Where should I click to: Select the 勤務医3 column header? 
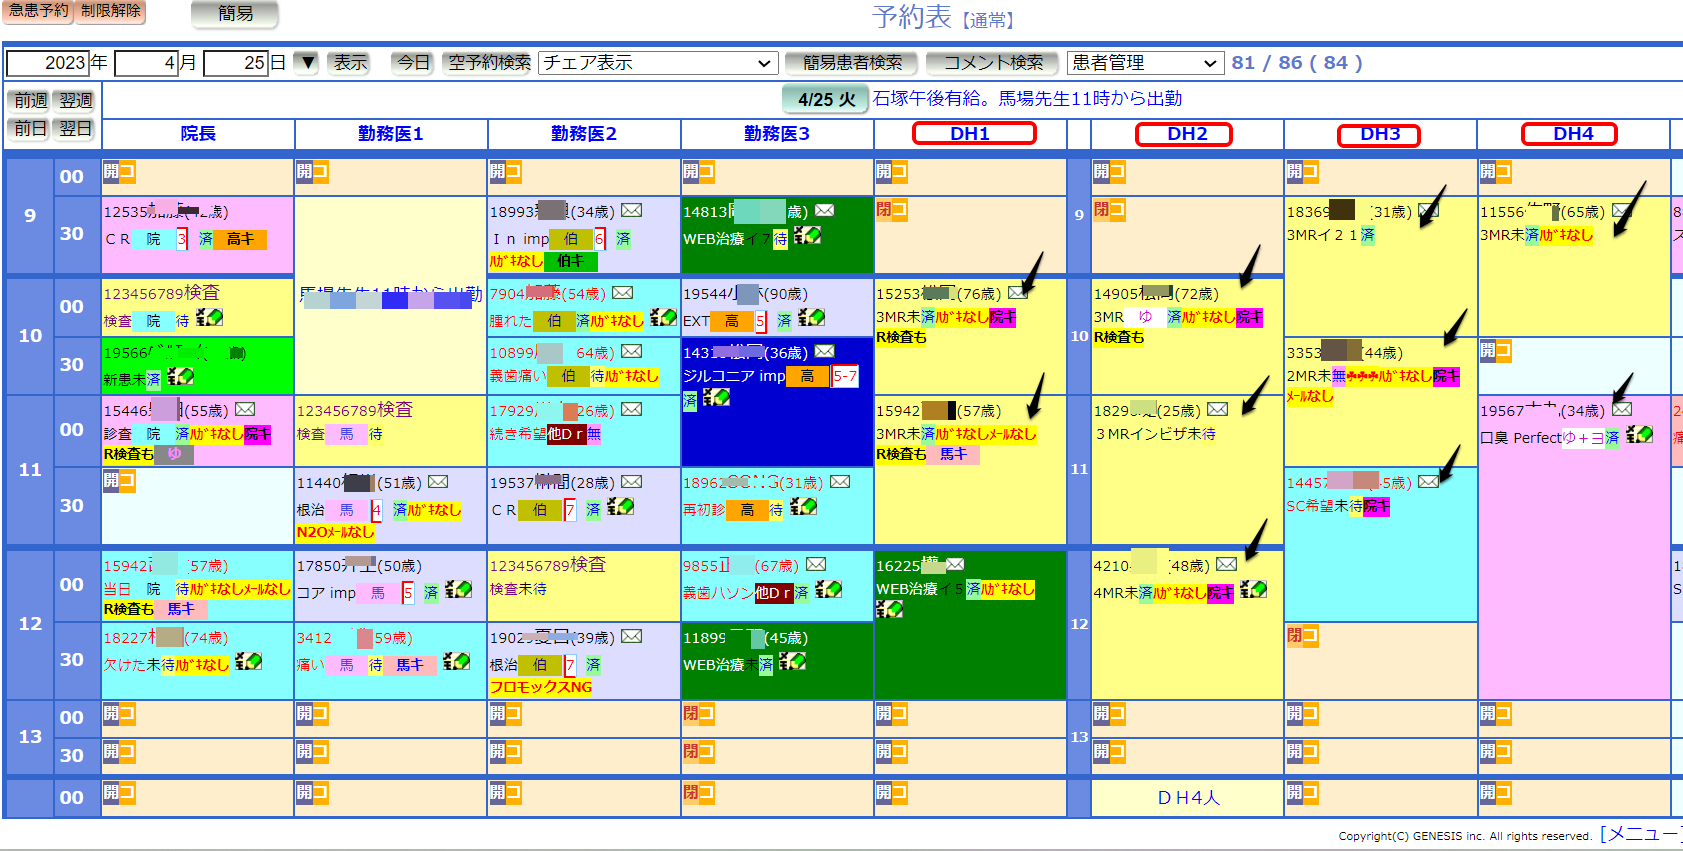tap(776, 134)
